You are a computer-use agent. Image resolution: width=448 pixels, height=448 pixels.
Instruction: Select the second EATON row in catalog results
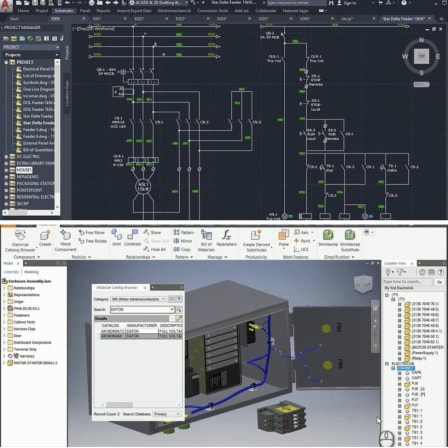pyautogui.click(x=142, y=336)
